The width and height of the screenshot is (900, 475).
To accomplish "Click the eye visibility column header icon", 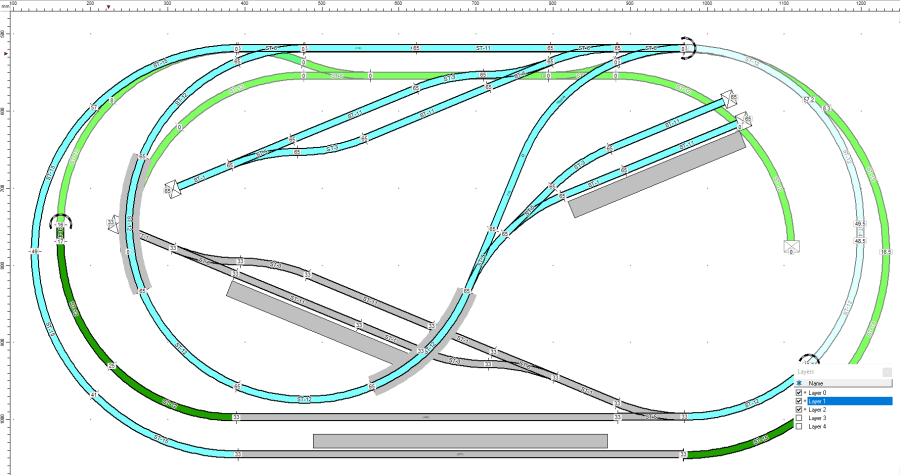I will (798, 383).
